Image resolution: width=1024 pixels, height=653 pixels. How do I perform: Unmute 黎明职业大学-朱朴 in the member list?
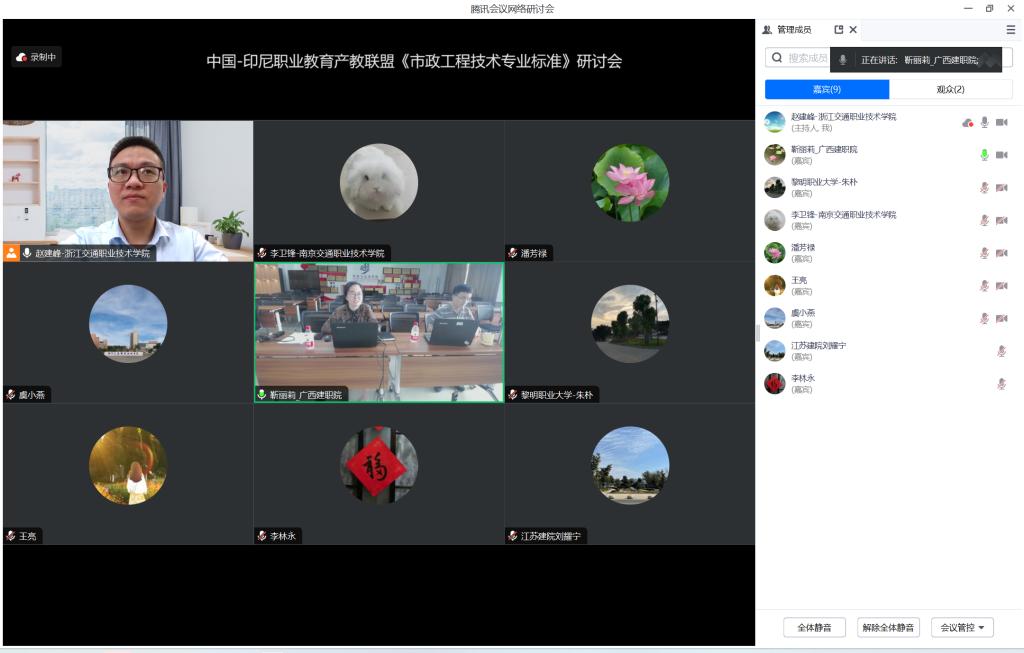(x=984, y=188)
